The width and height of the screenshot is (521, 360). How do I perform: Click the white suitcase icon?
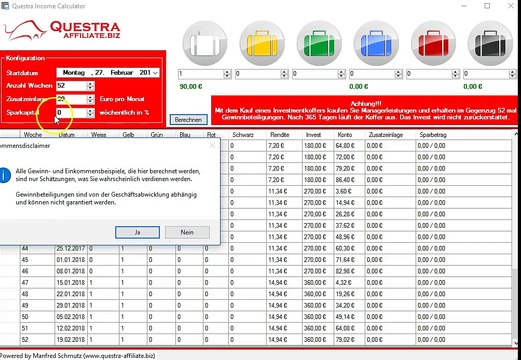click(205, 43)
